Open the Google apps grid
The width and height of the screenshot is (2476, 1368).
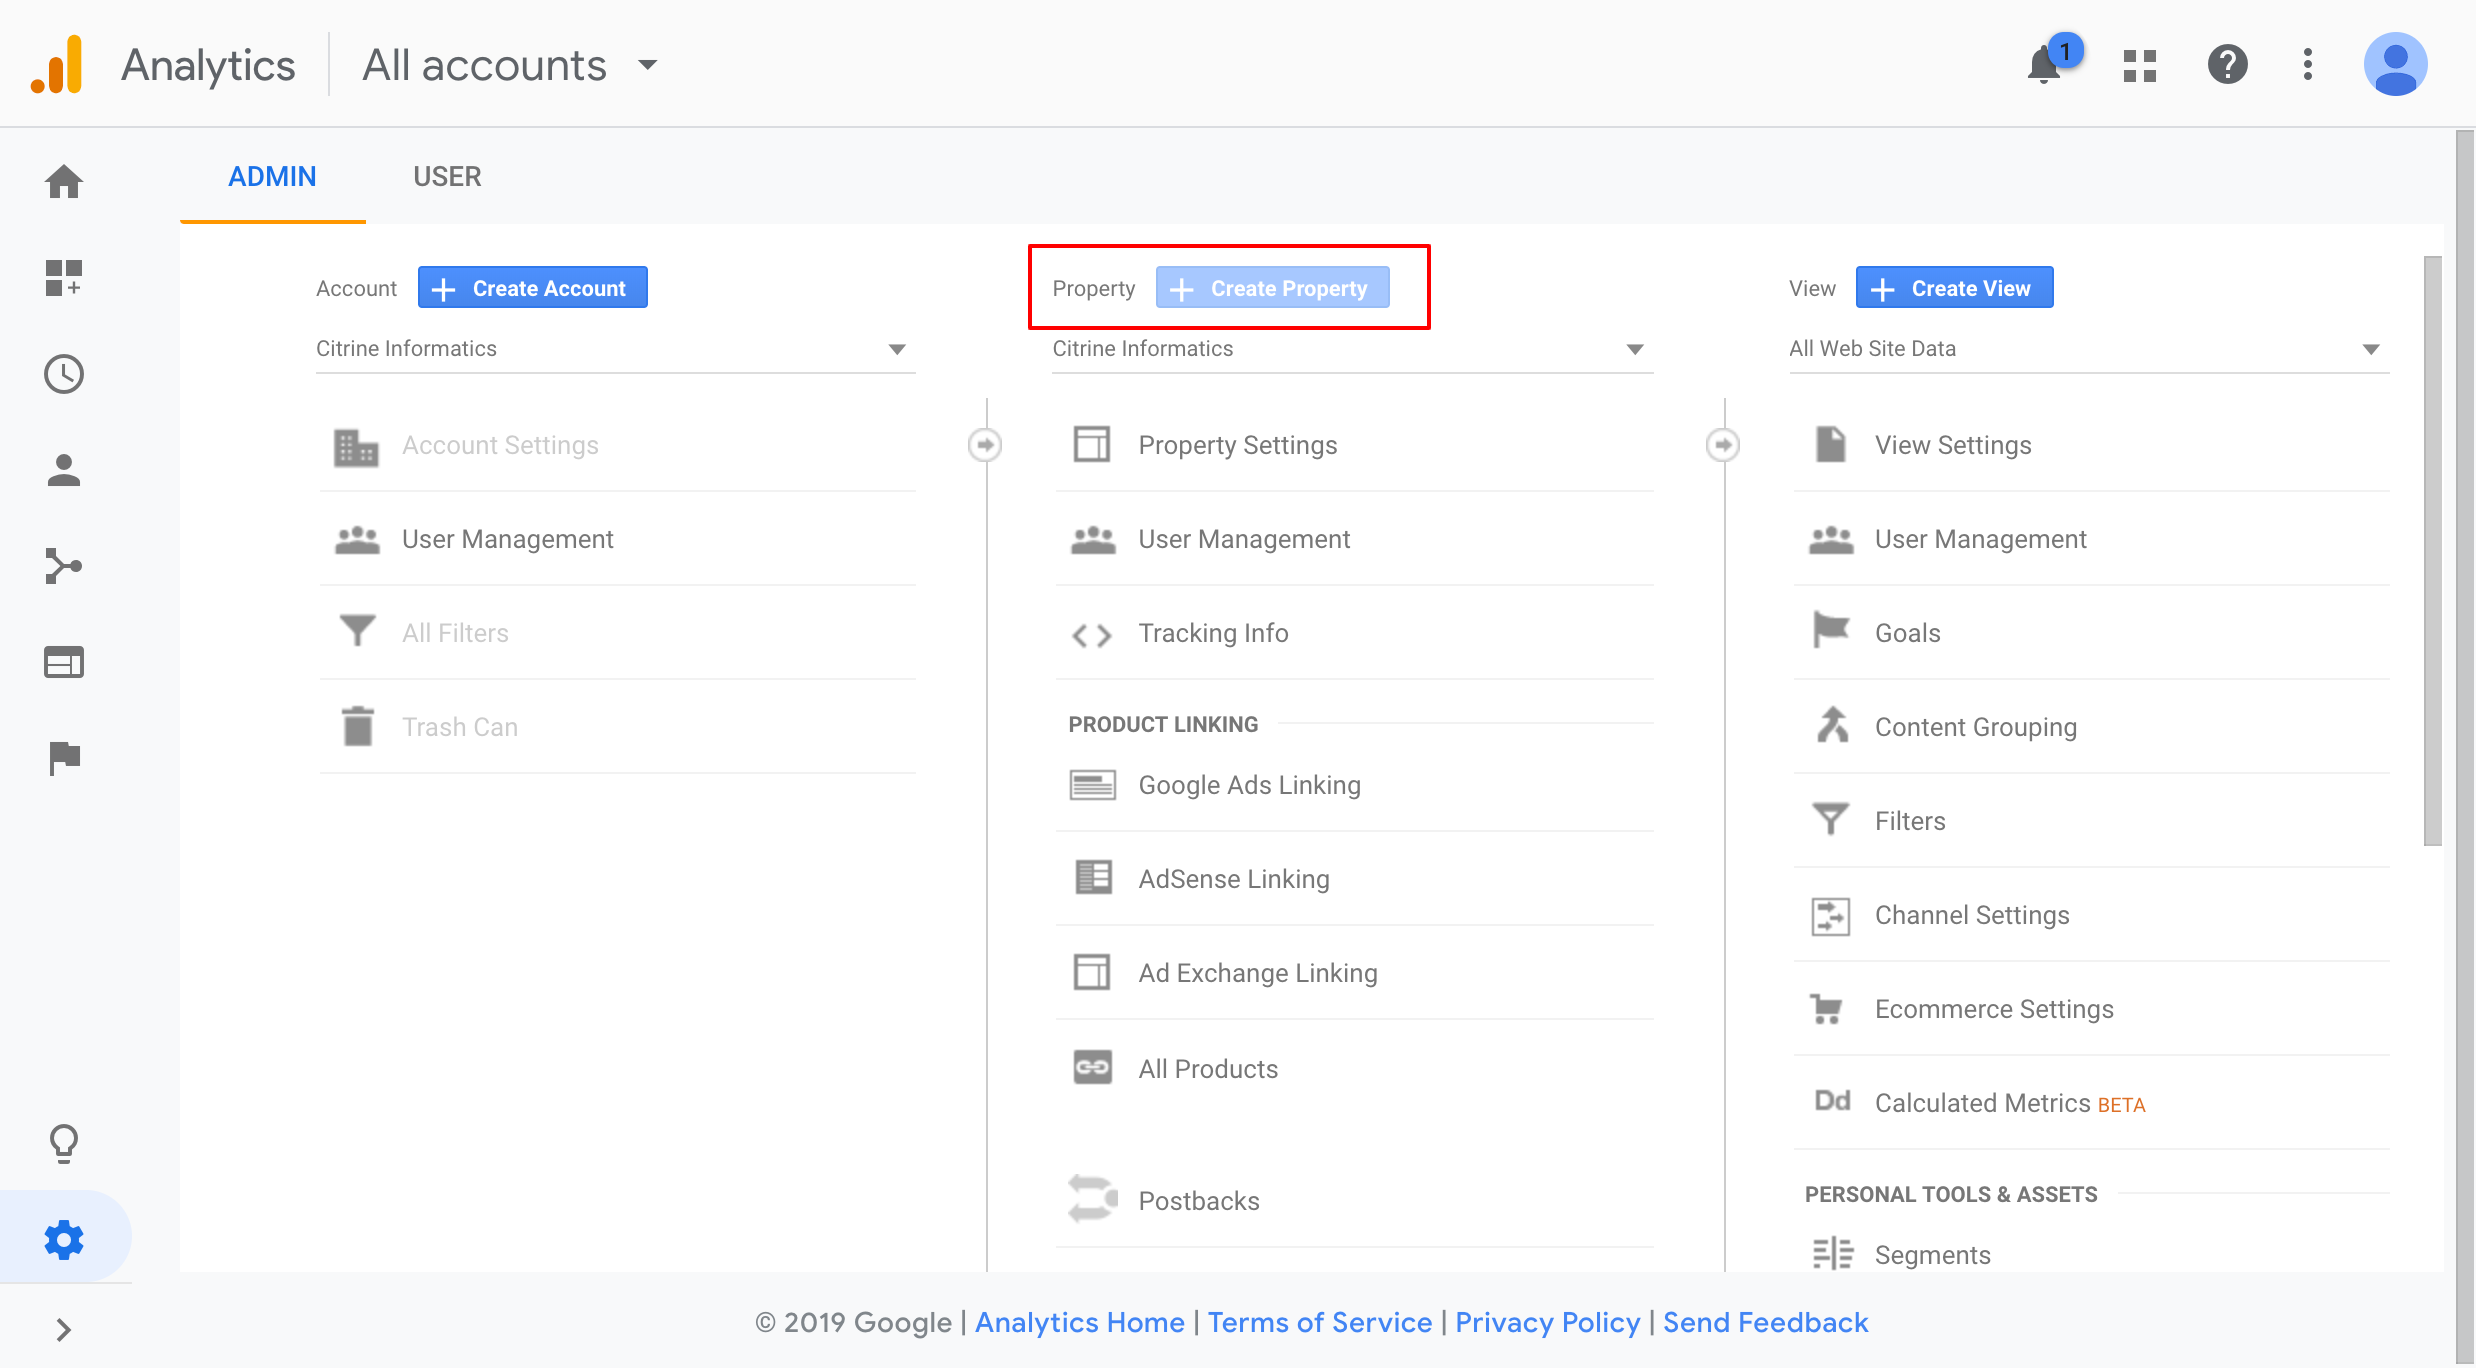(x=2140, y=66)
